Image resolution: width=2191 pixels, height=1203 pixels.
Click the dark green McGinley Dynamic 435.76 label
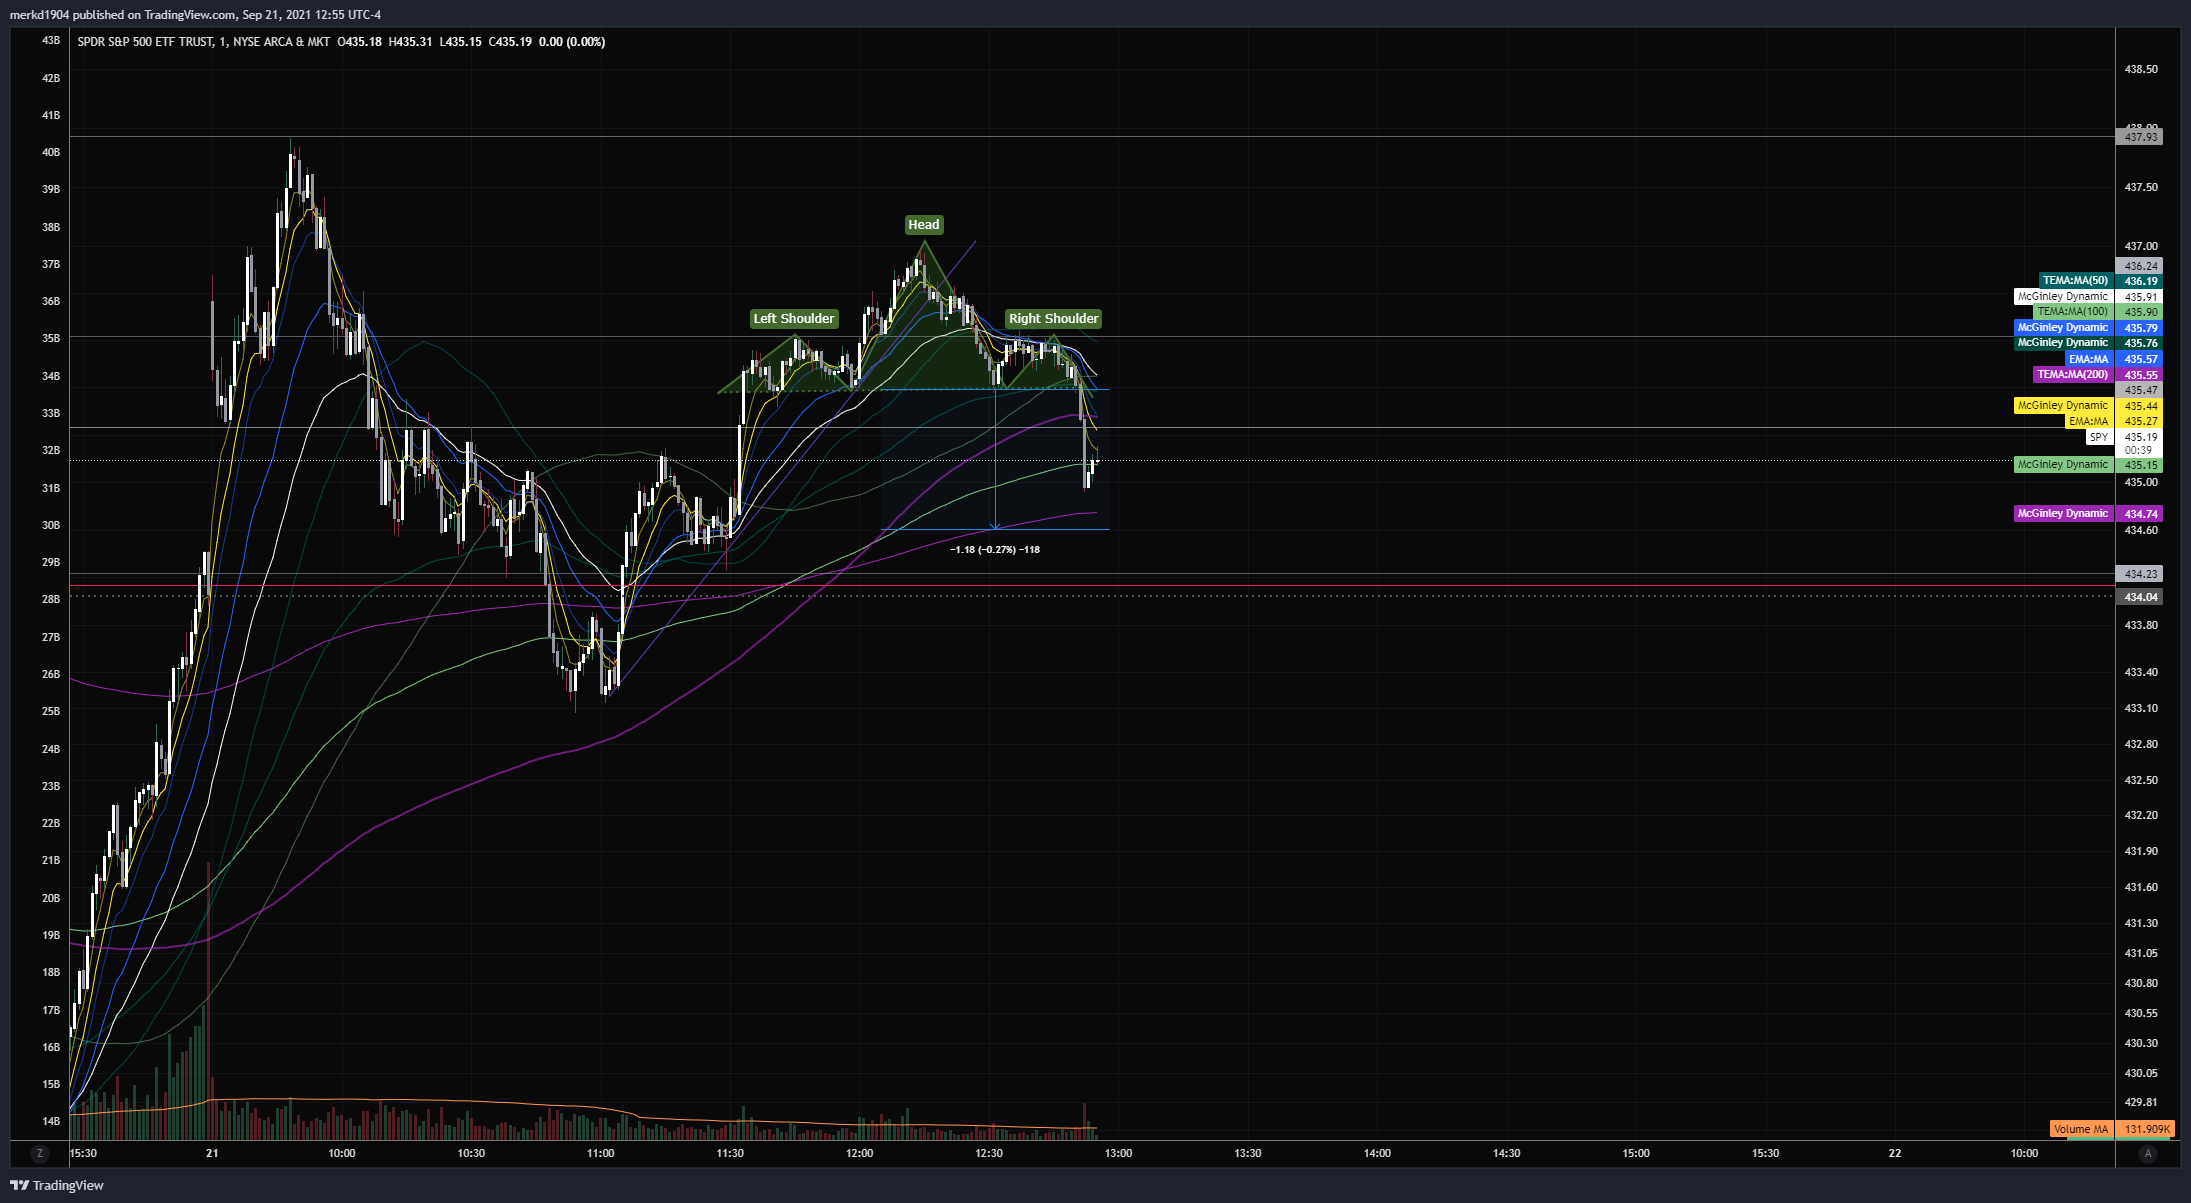(x=2063, y=343)
